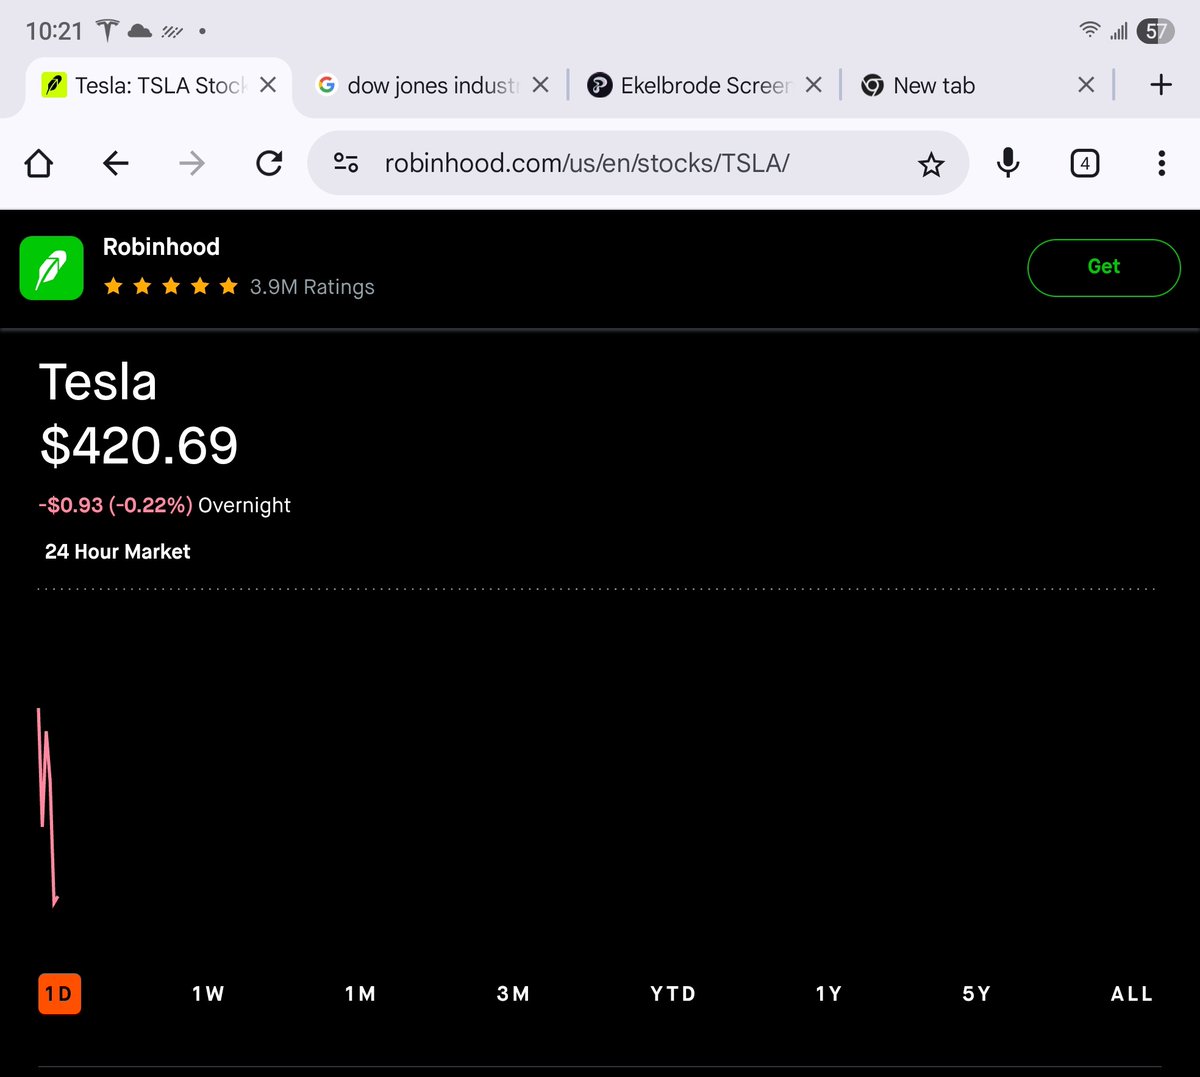The image size is (1200, 1077).
Task: Go forward with the forward arrow
Action: coord(192,163)
